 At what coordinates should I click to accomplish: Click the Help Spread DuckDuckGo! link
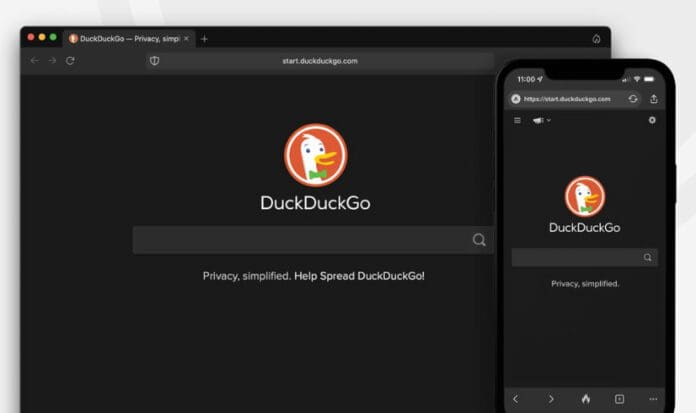coord(359,275)
